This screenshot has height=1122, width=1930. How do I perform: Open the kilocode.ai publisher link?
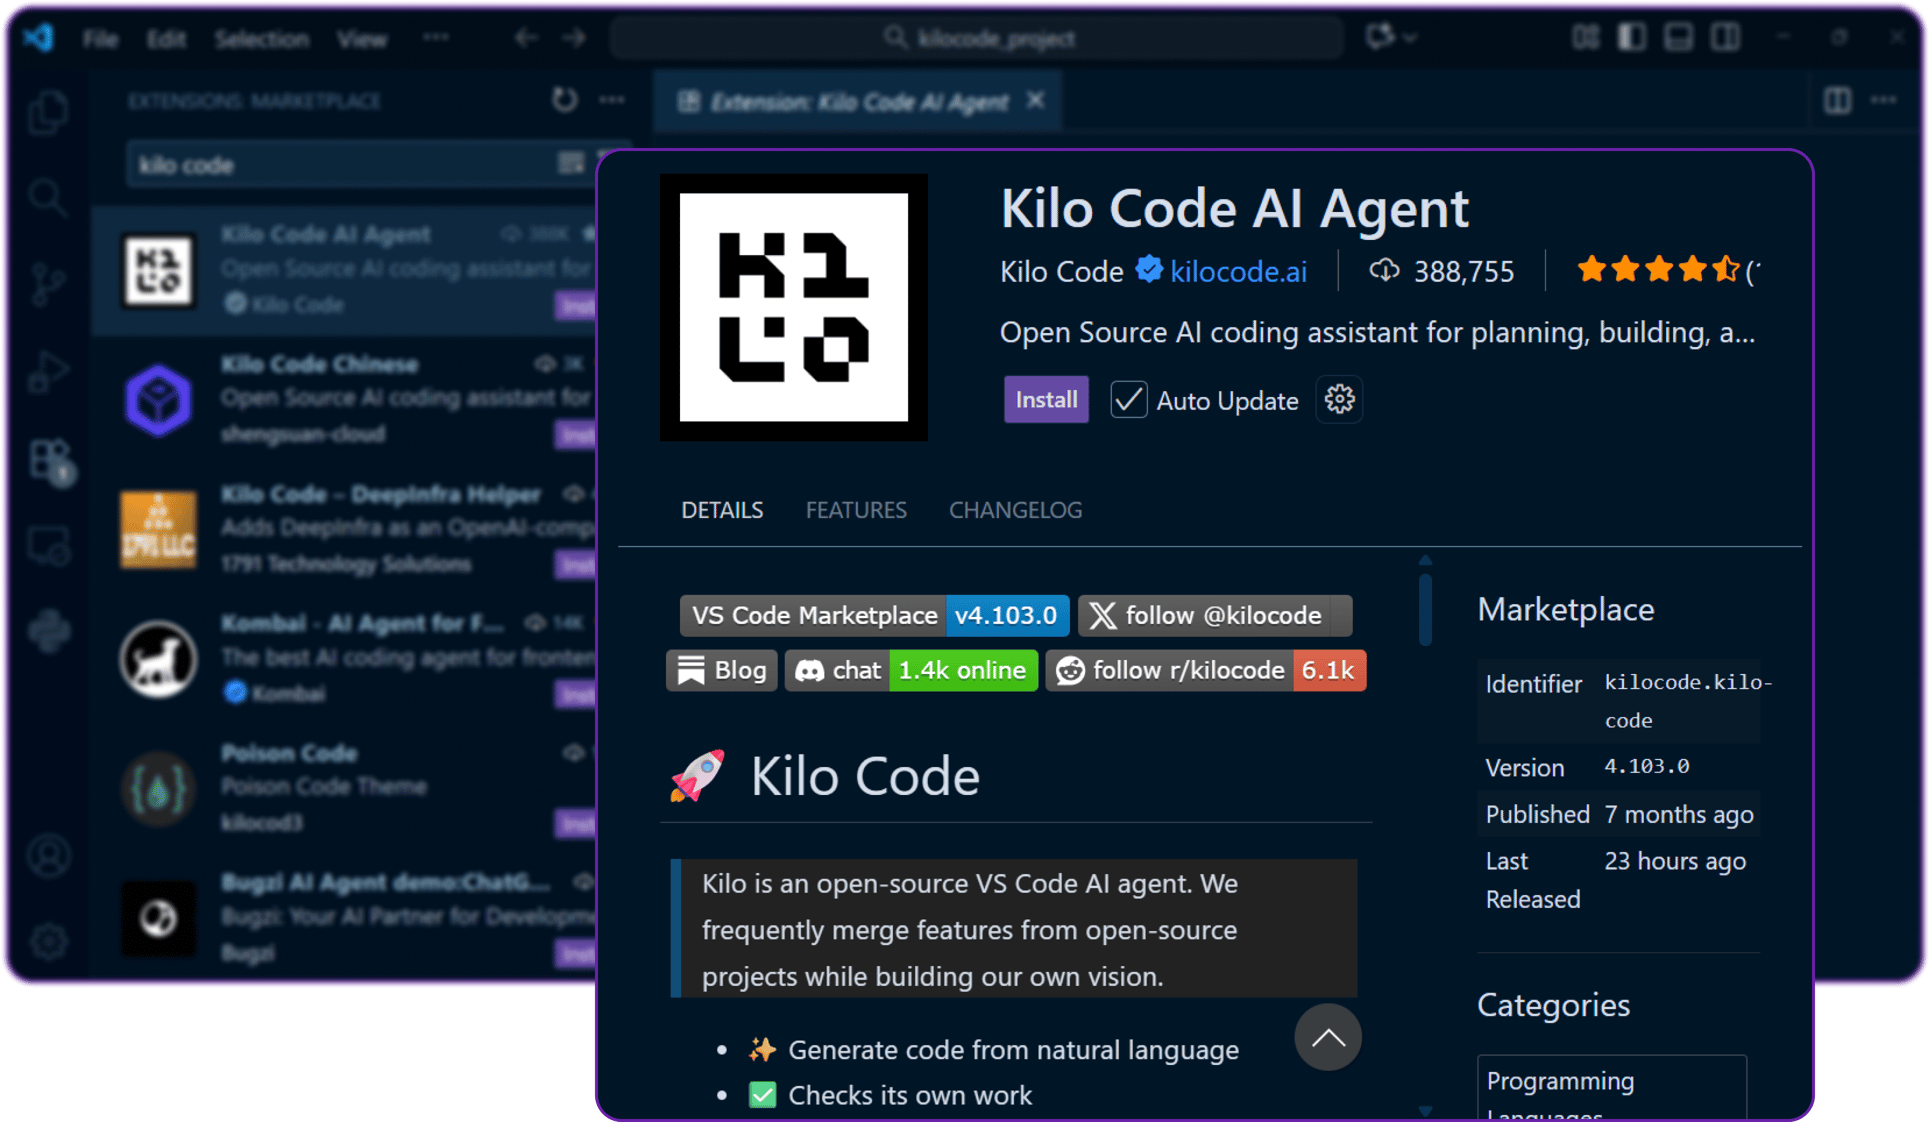(x=1238, y=272)
